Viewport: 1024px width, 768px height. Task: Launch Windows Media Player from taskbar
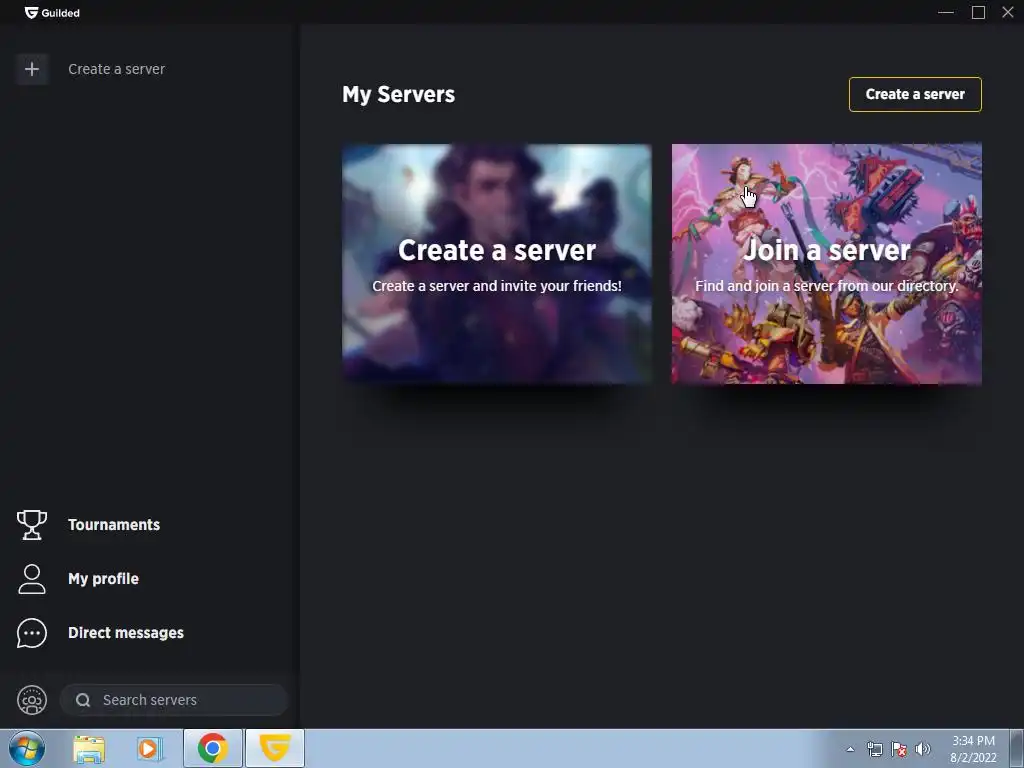tap(150, 749)
